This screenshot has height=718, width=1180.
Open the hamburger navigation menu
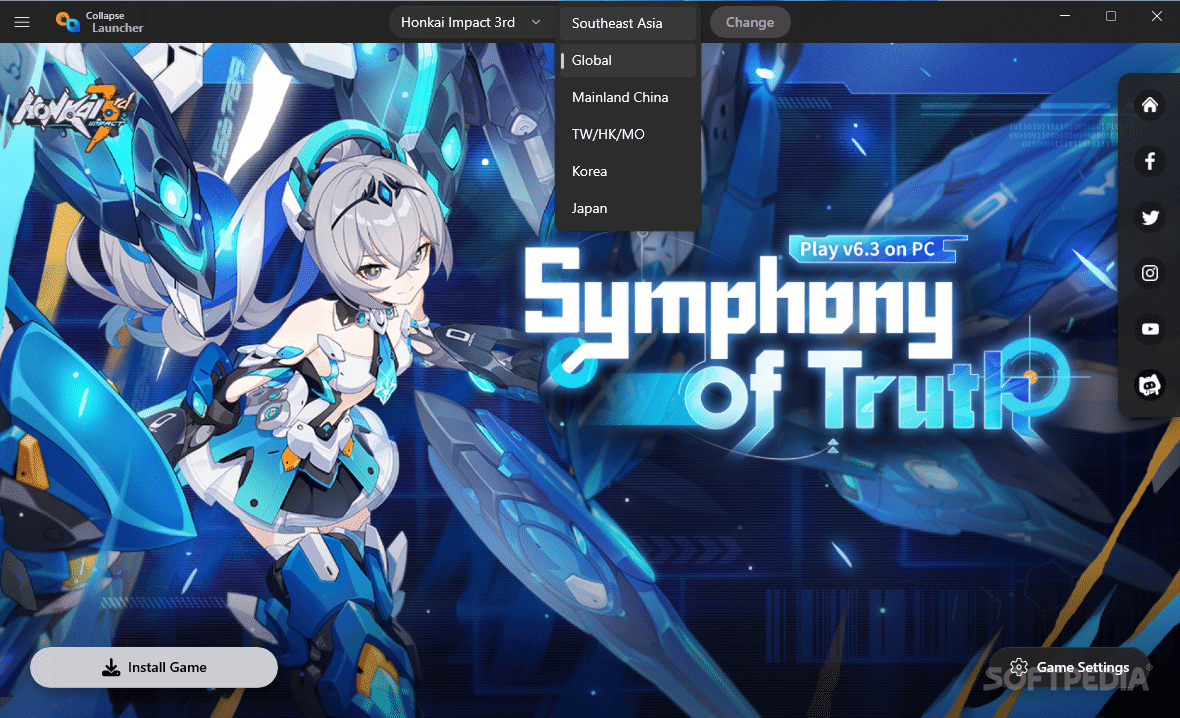[x=22, y=22]
